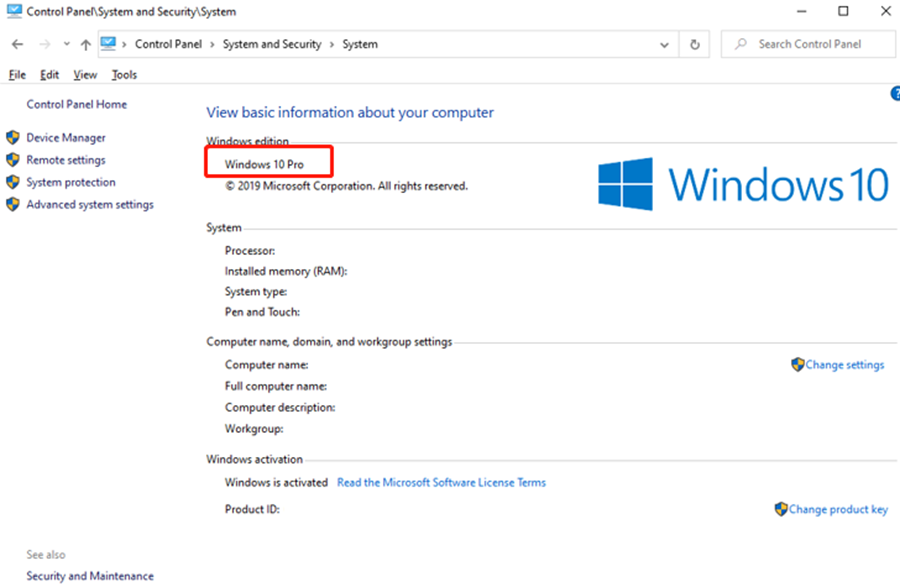Click Control Panel breadcrumb segment

(168, 44)
